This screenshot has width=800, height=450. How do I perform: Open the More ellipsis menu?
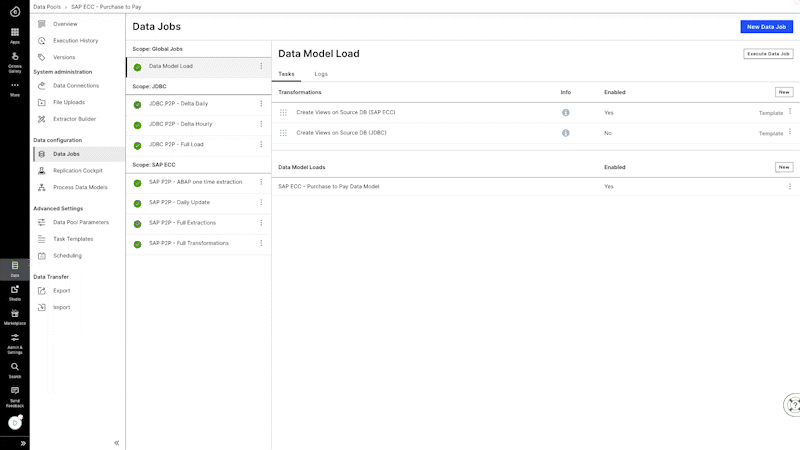[15, 89]
